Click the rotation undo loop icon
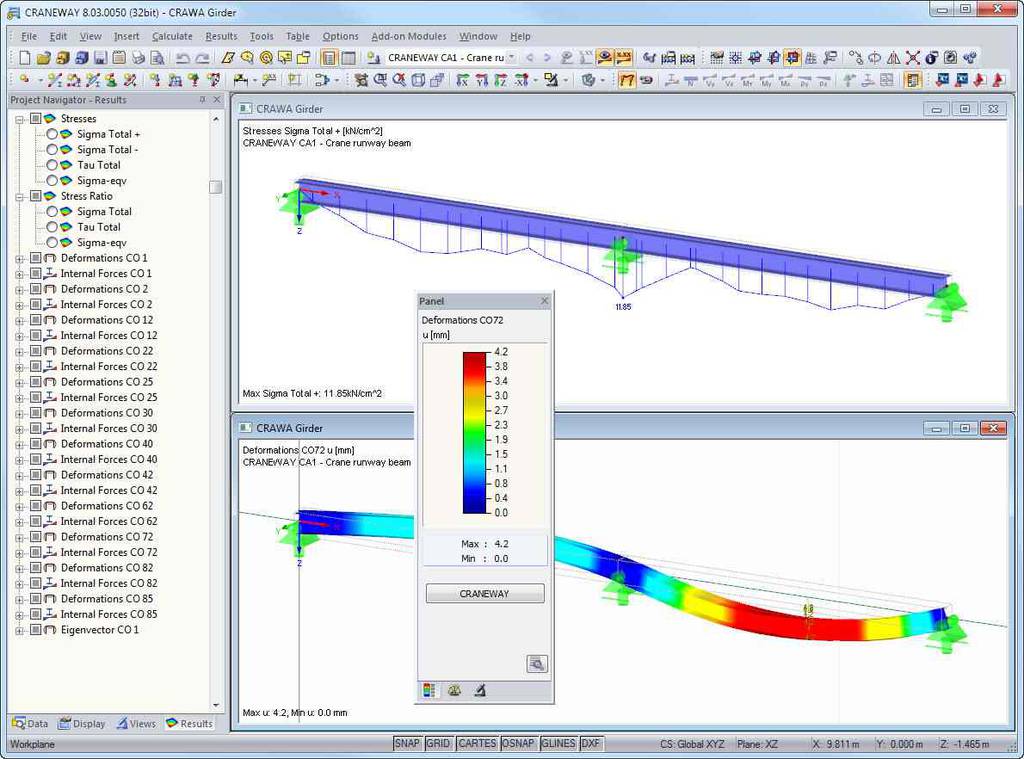The height and width of the screenshot is (759, 1024). pyautogui.click(x=646, y=80)
